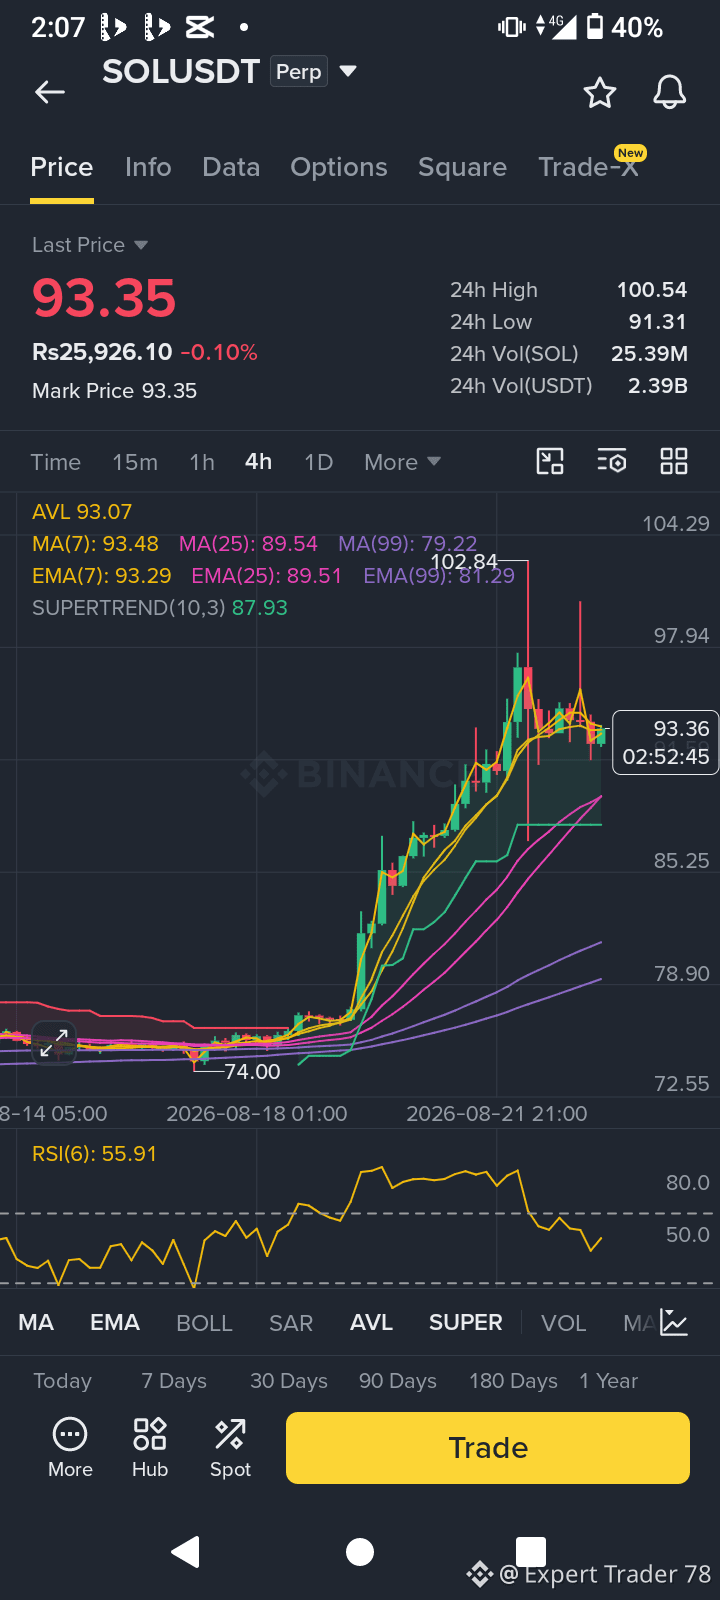Tap the RSI(6): 55.91 label
Screen dimensions: 720x1600
click(x=95, y=1154)
